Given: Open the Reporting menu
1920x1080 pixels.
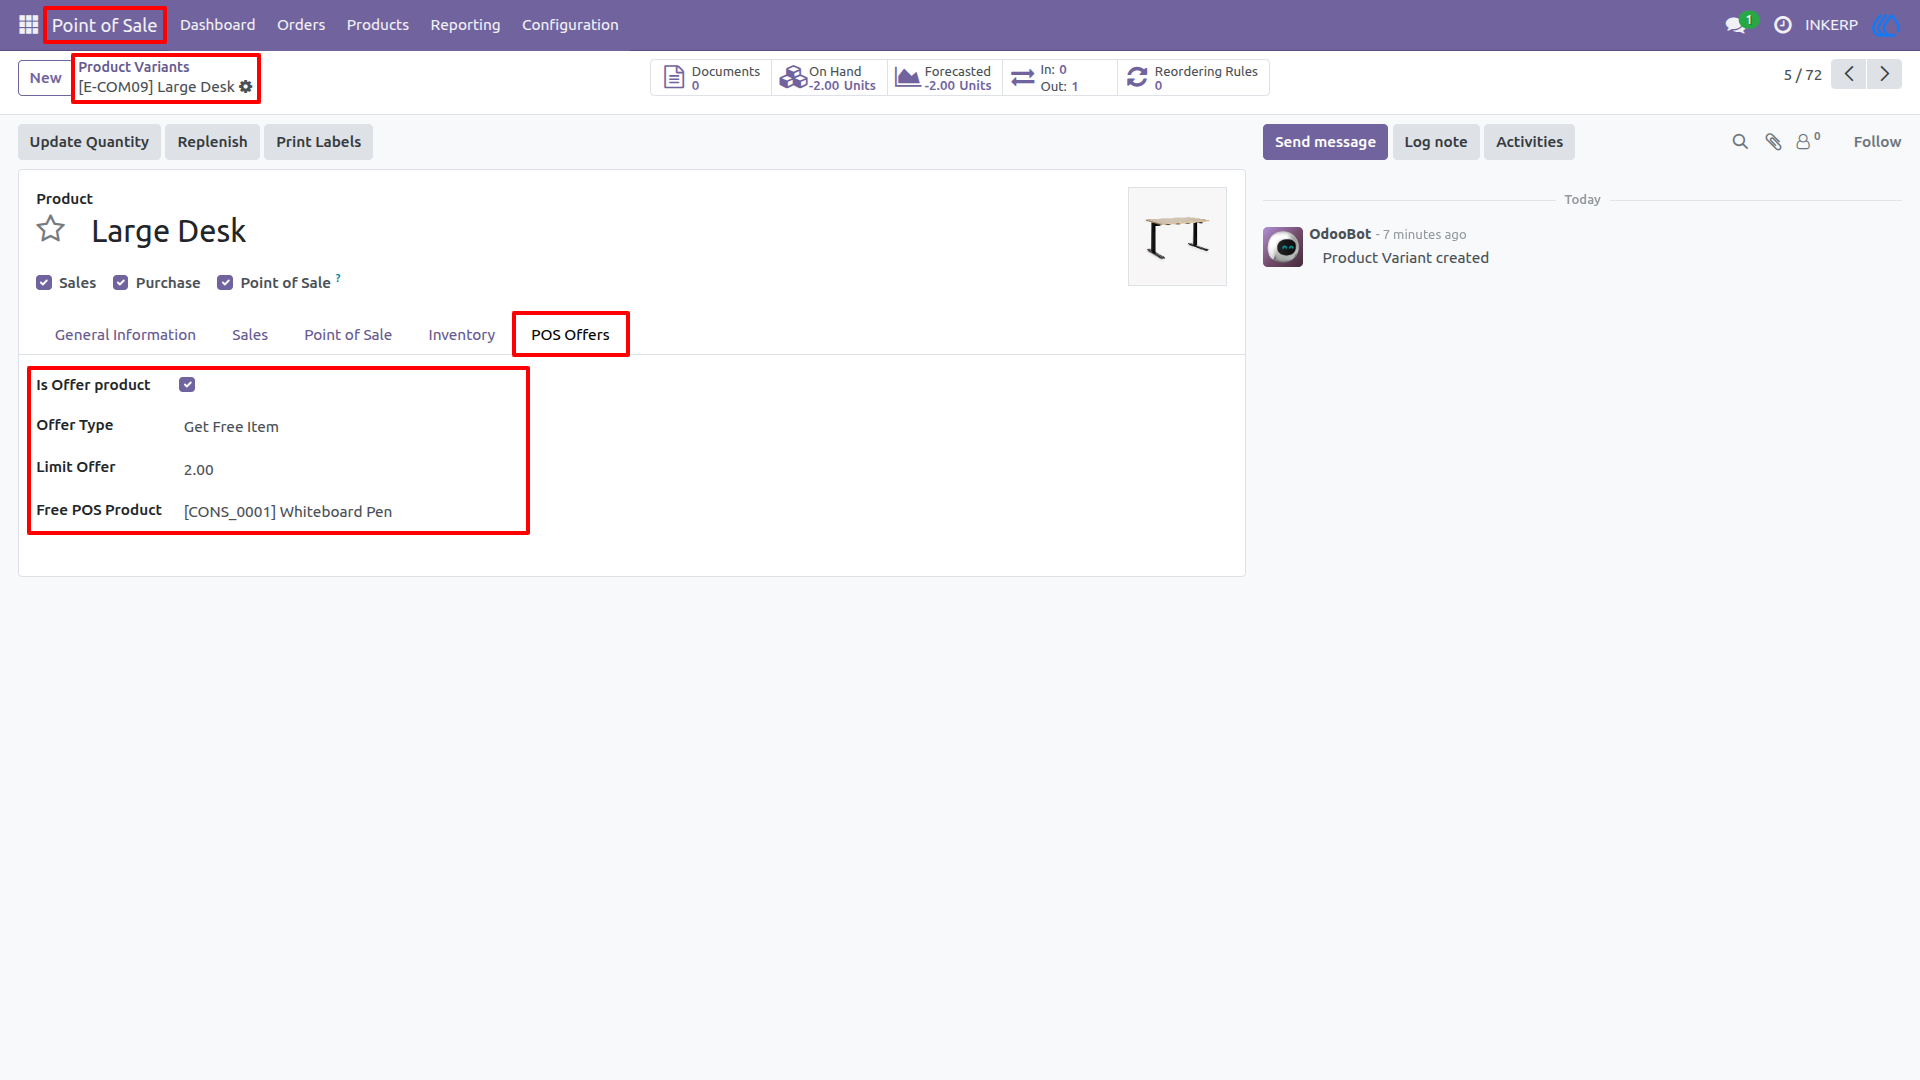Looking at the screenshot, I should click(x=465, y=25).
